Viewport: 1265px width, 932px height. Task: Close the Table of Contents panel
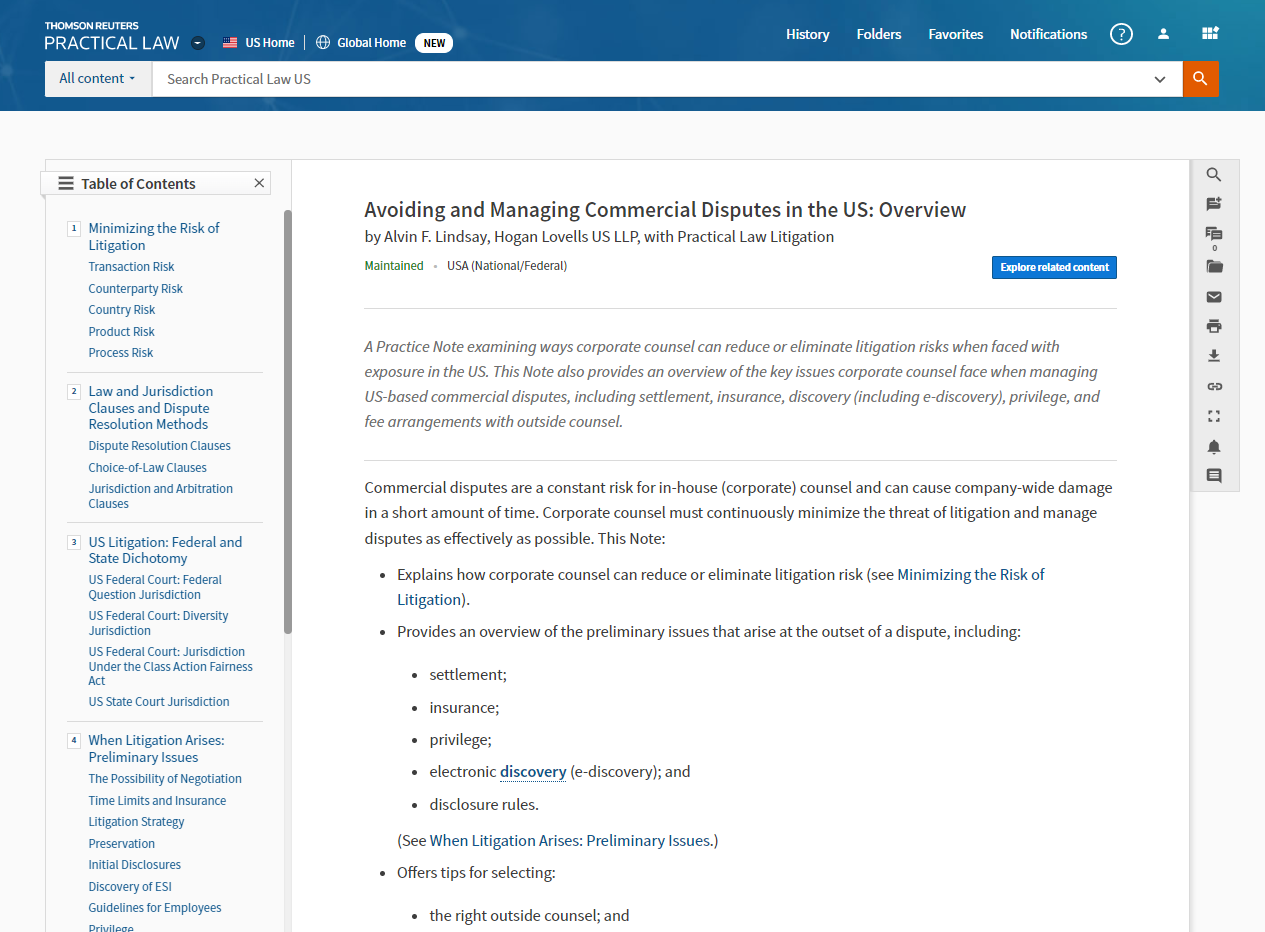coord(259,183)
